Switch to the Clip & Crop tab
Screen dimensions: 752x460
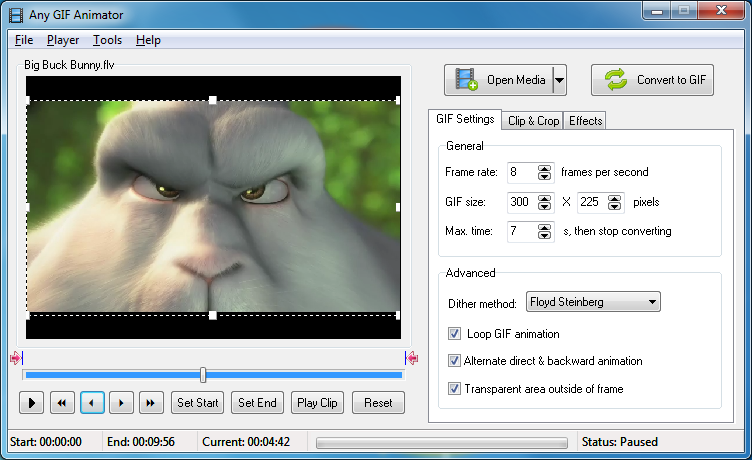coord(533,121)
